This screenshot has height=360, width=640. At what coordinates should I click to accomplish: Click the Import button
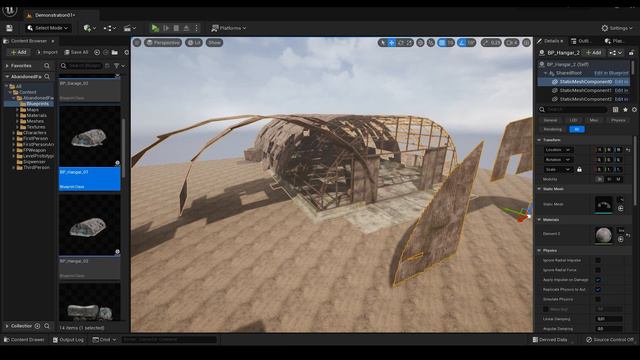point(47,52)
